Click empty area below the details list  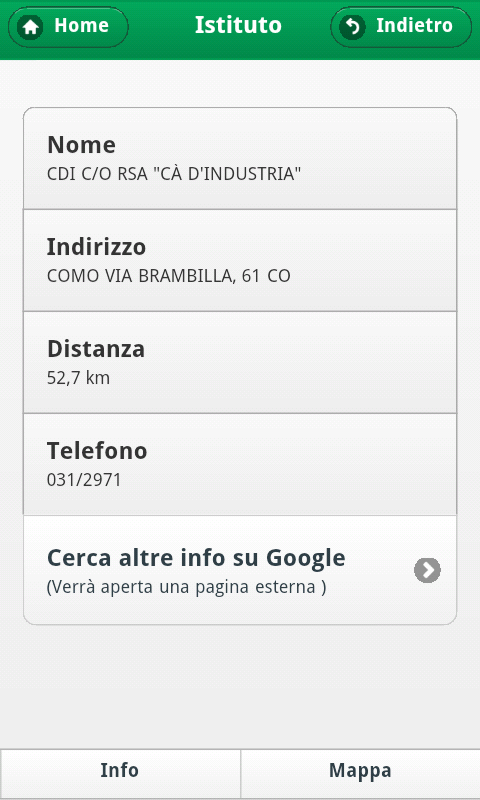[240, 686]
